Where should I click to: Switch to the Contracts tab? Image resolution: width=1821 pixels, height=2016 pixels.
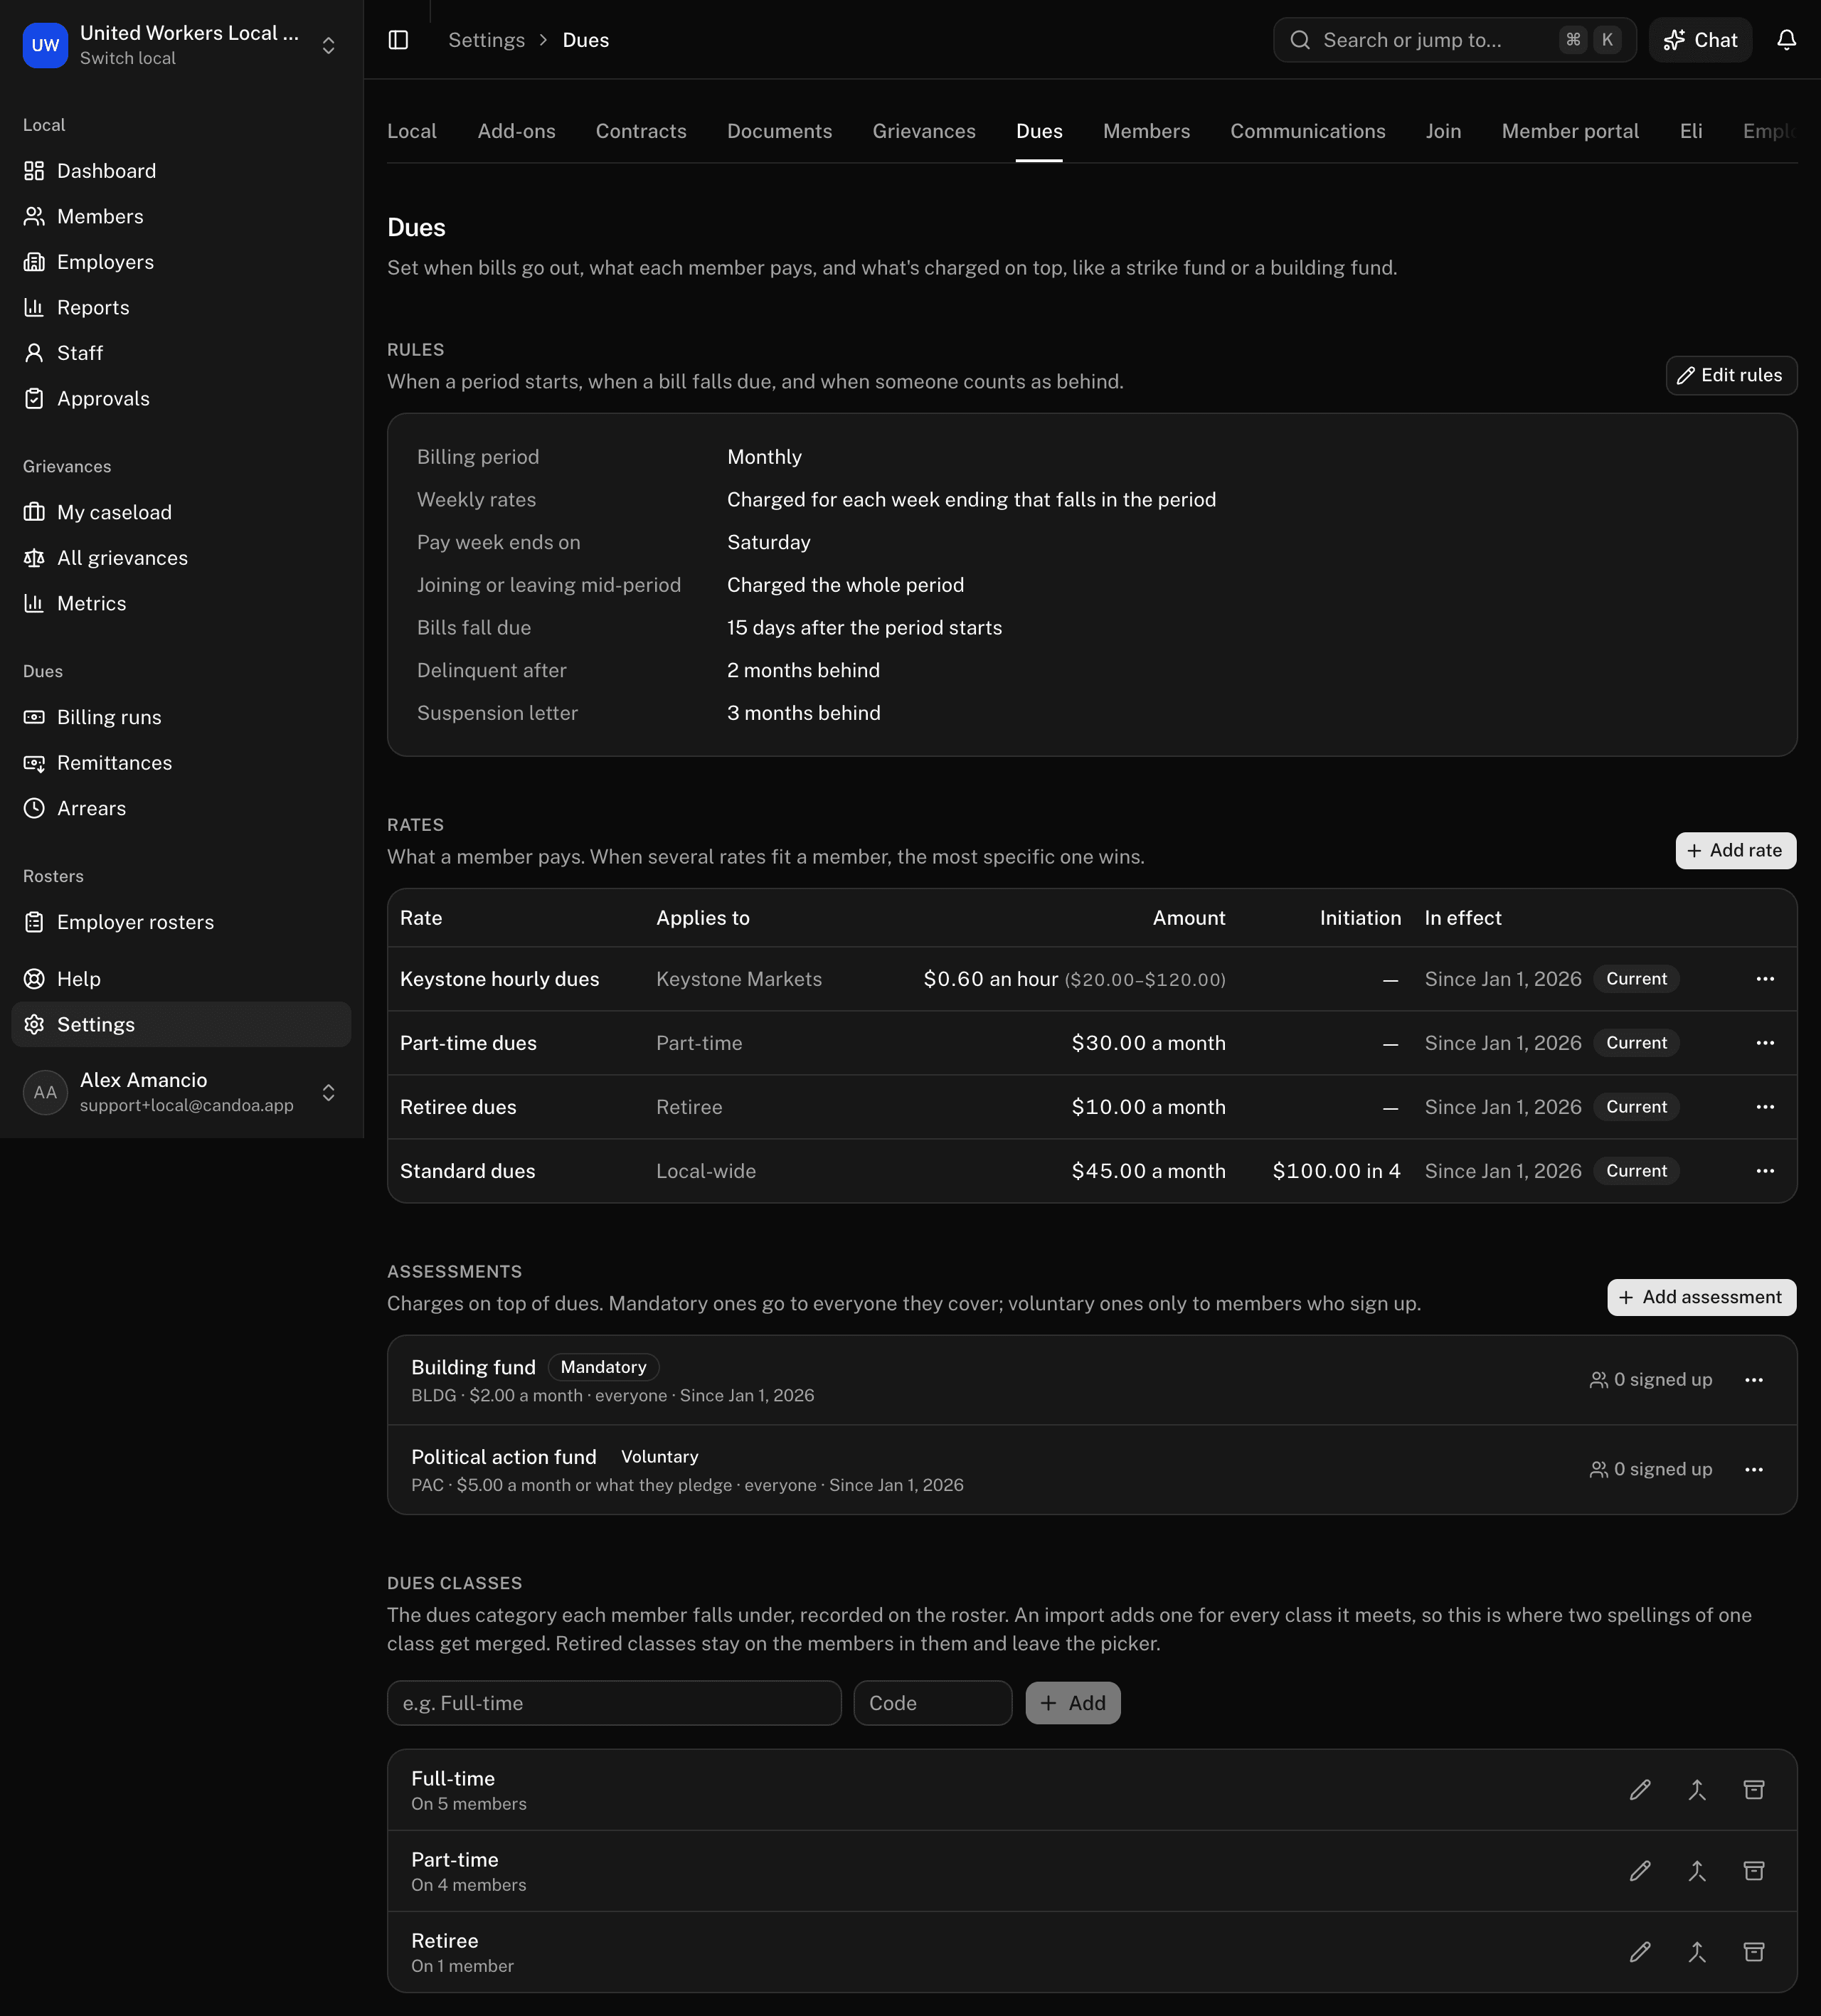(x=641, y=131)
